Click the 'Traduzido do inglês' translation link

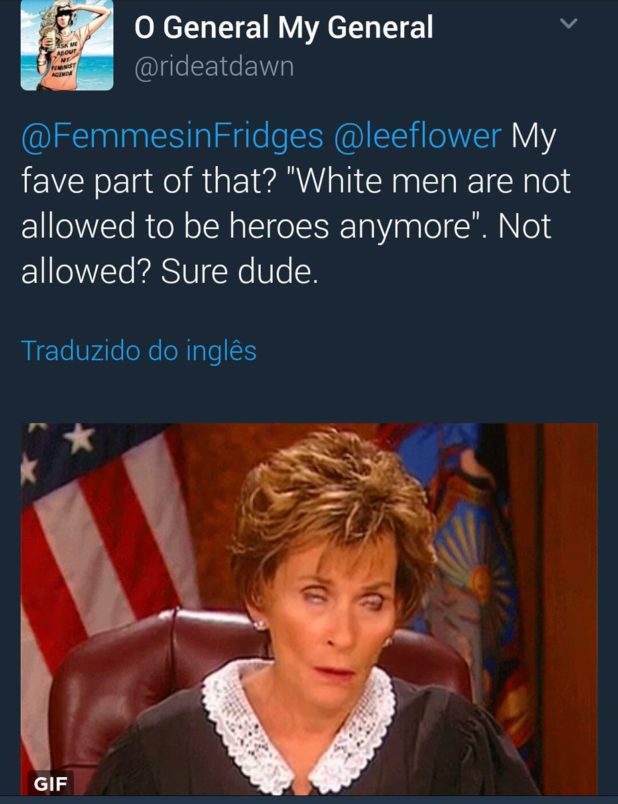pos(139,351)
